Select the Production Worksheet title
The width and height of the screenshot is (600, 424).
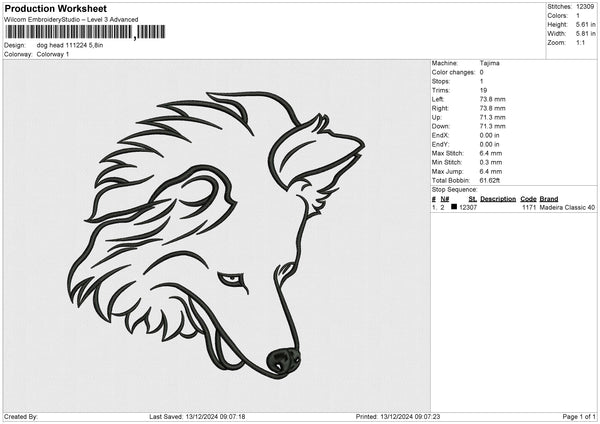(x=55, y=9)
